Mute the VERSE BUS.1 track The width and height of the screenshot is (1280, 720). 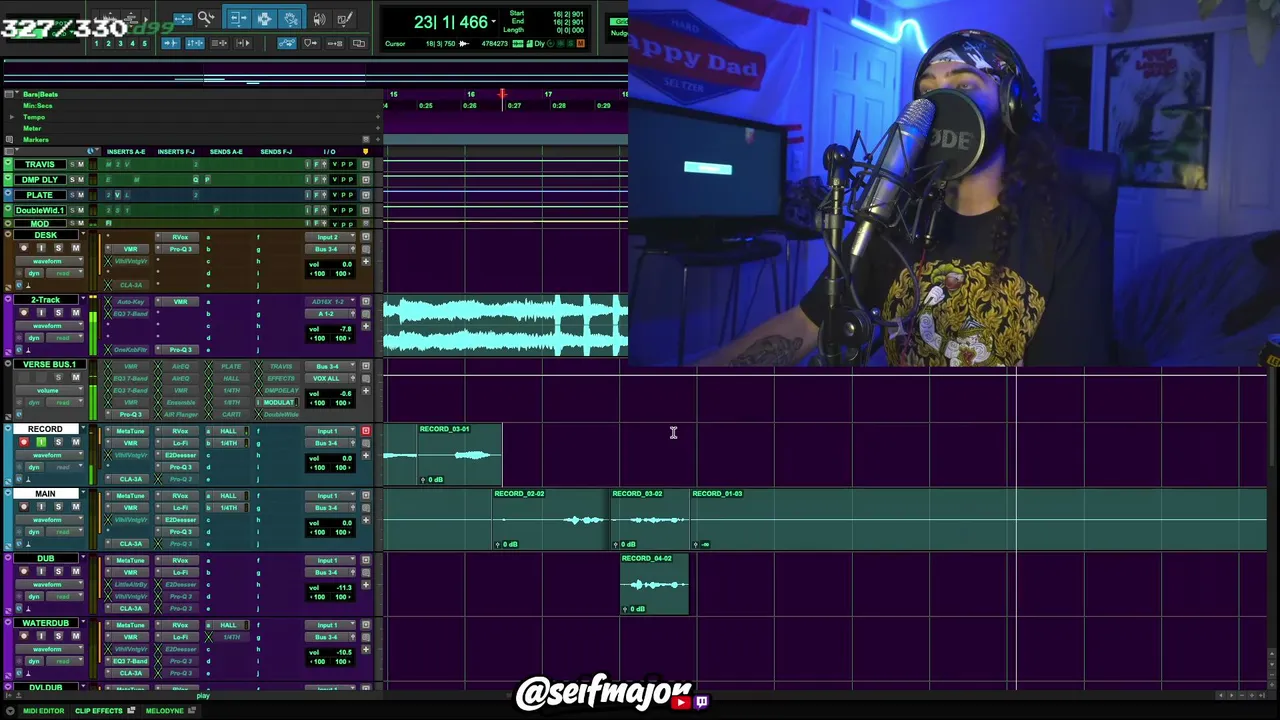point(75,378)
